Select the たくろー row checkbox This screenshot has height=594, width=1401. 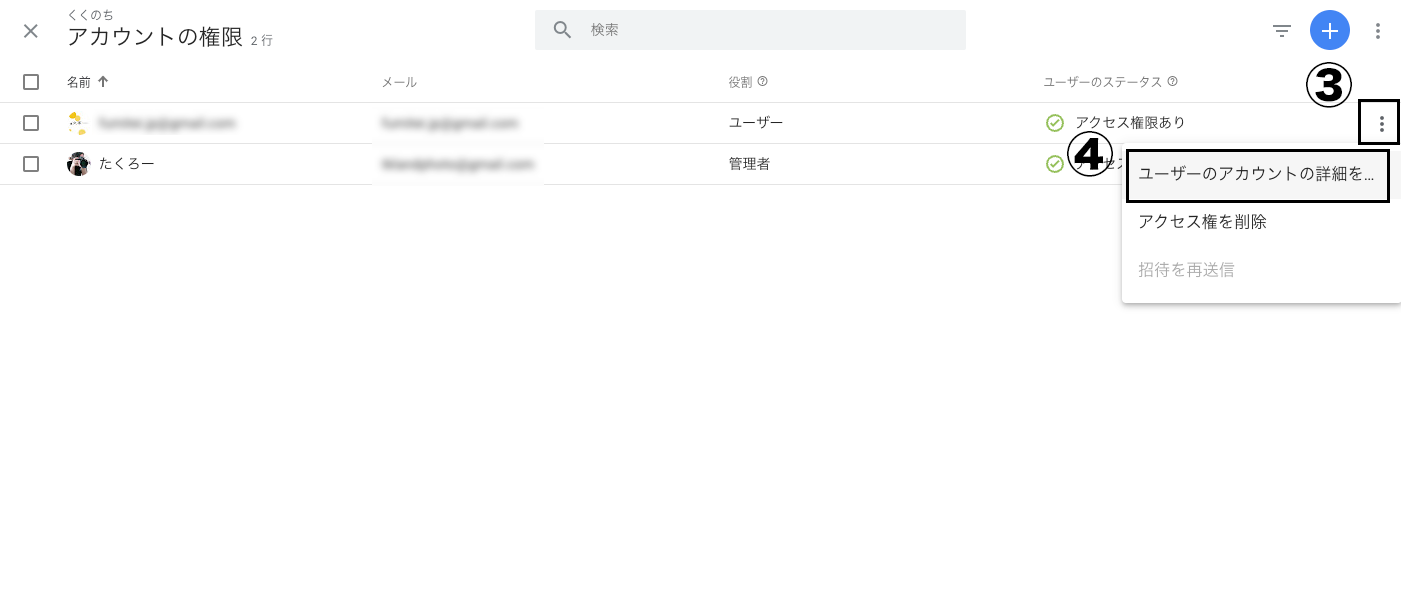click(31, 164)
